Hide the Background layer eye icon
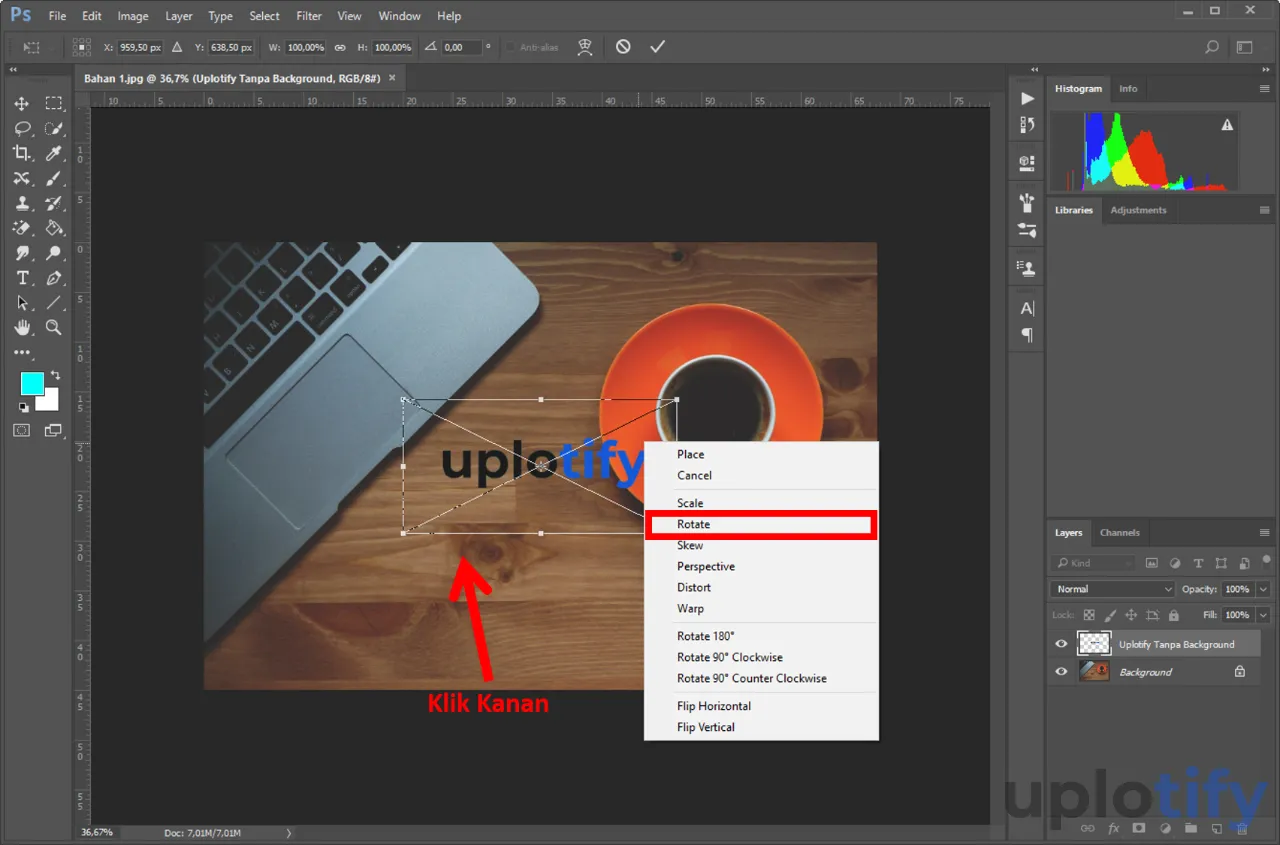The width and height of the screenshot is (1280, 845). (1061, 672)
